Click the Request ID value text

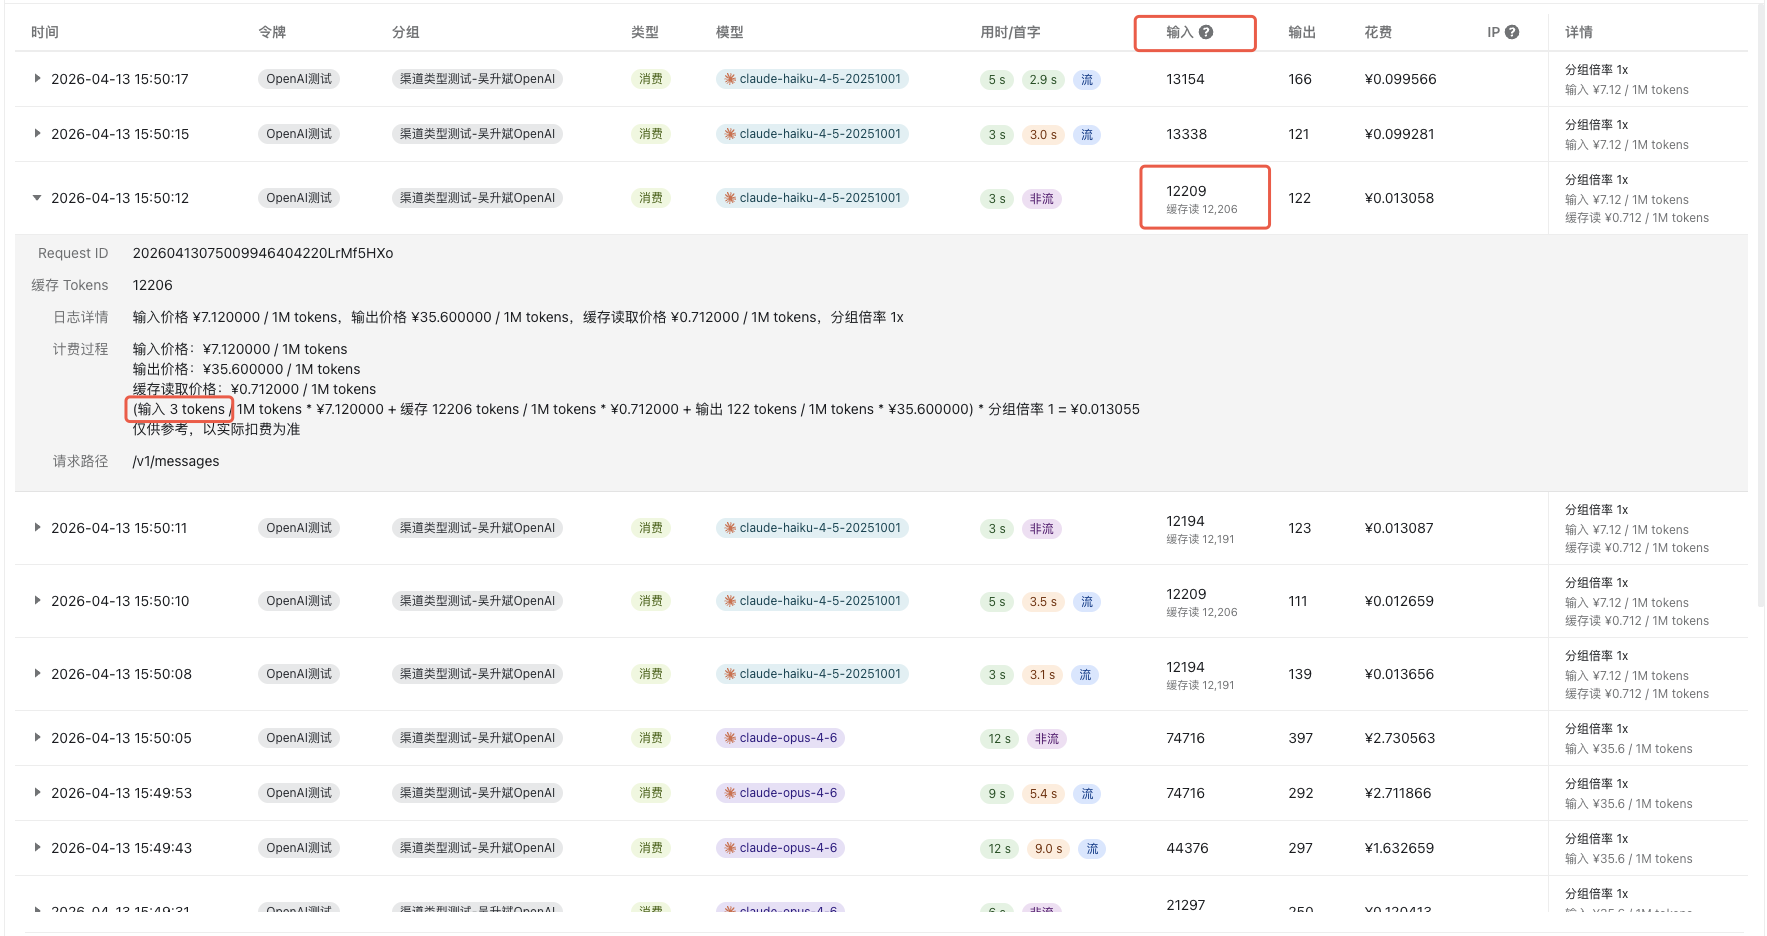click(263, 253)
